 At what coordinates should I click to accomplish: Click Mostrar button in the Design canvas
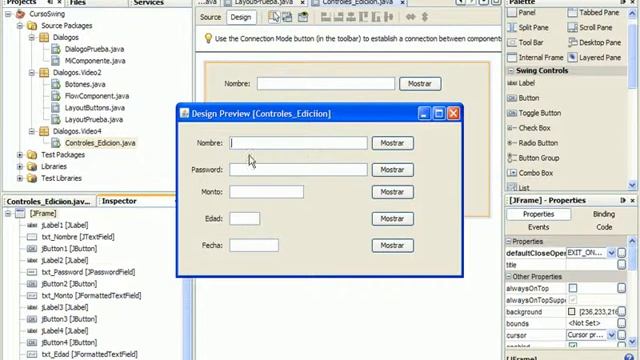pyautogui.click(x=420, y=84)
